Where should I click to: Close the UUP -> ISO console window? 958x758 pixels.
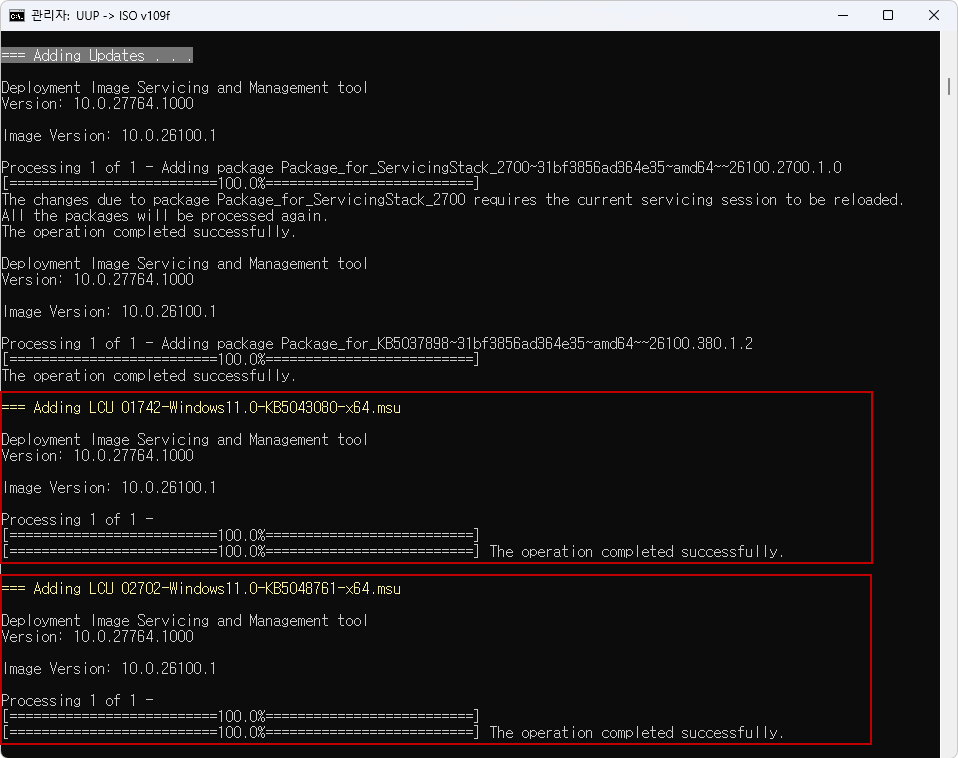tap(934, 15)
